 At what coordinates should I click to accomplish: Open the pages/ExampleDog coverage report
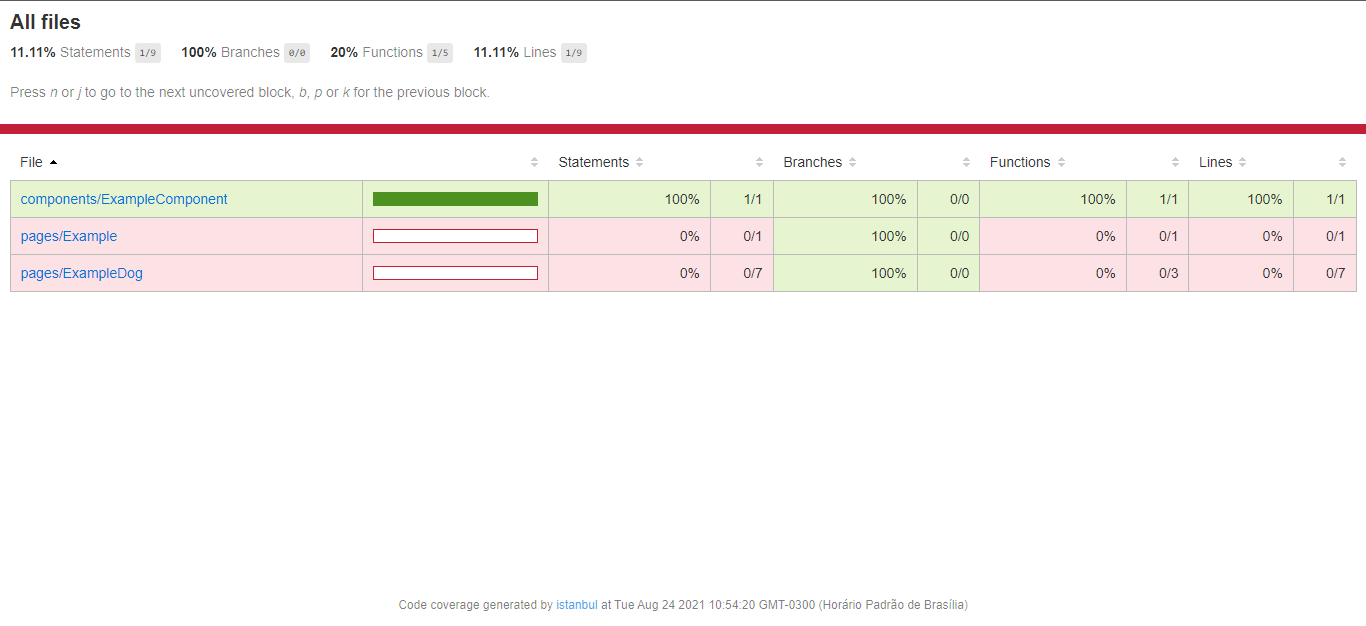pos(81,272)
